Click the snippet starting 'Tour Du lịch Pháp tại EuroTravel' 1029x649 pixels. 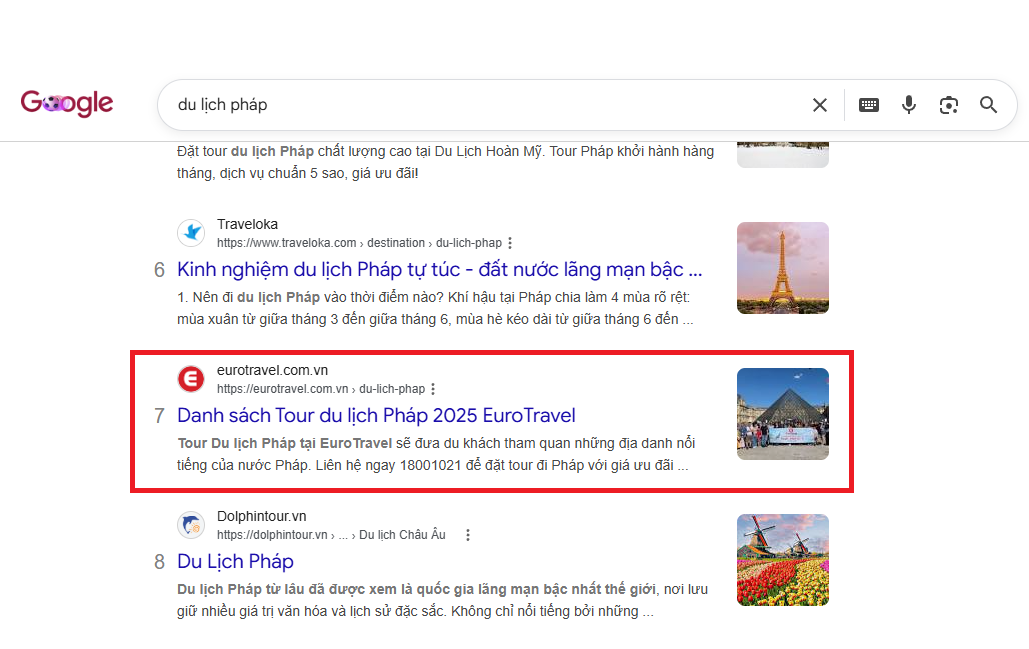point(436,454)
